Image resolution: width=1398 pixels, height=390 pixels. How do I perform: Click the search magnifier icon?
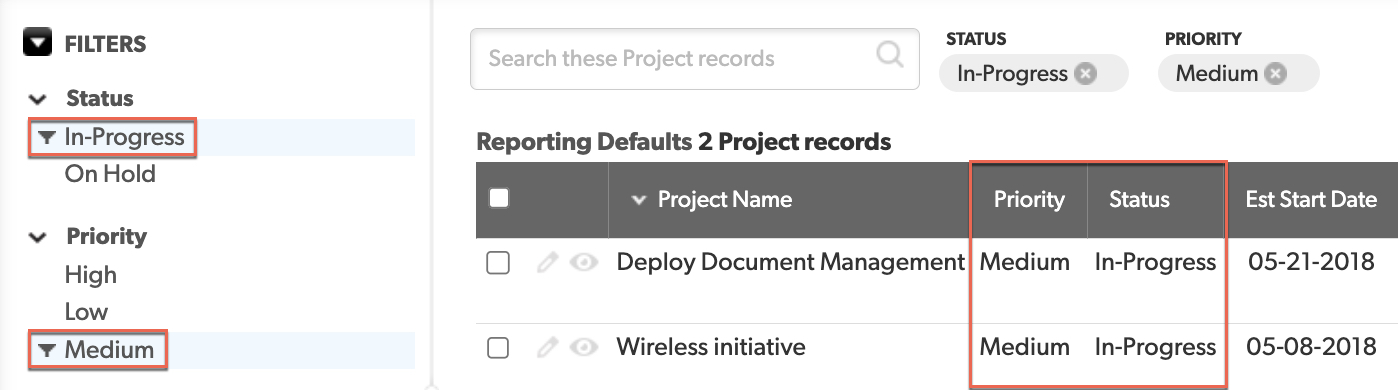click(x=889, y=54)
